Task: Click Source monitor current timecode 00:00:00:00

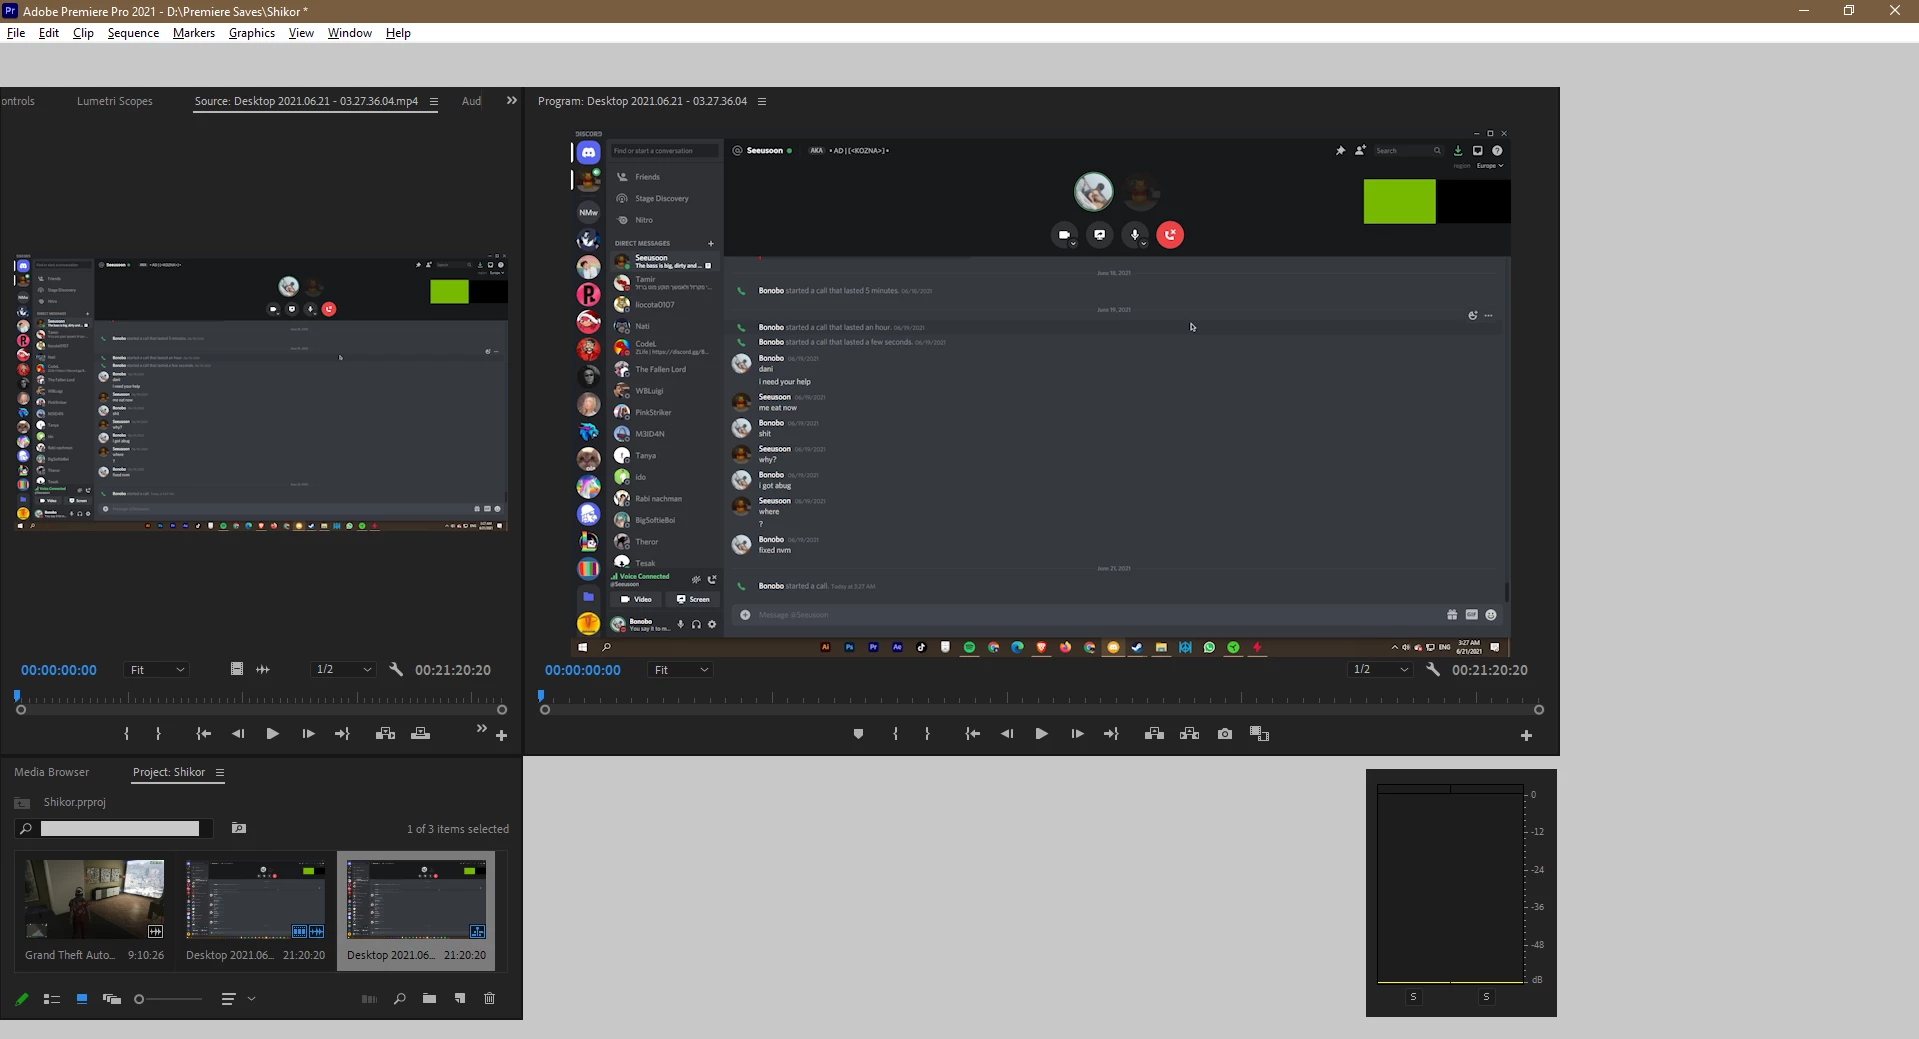Action: pyautogui.click(x=59, y=670)
